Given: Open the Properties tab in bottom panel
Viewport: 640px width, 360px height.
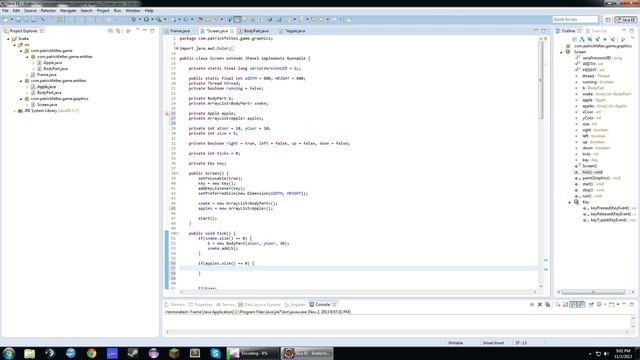Looking at the screenshot, I should [200, 304].
